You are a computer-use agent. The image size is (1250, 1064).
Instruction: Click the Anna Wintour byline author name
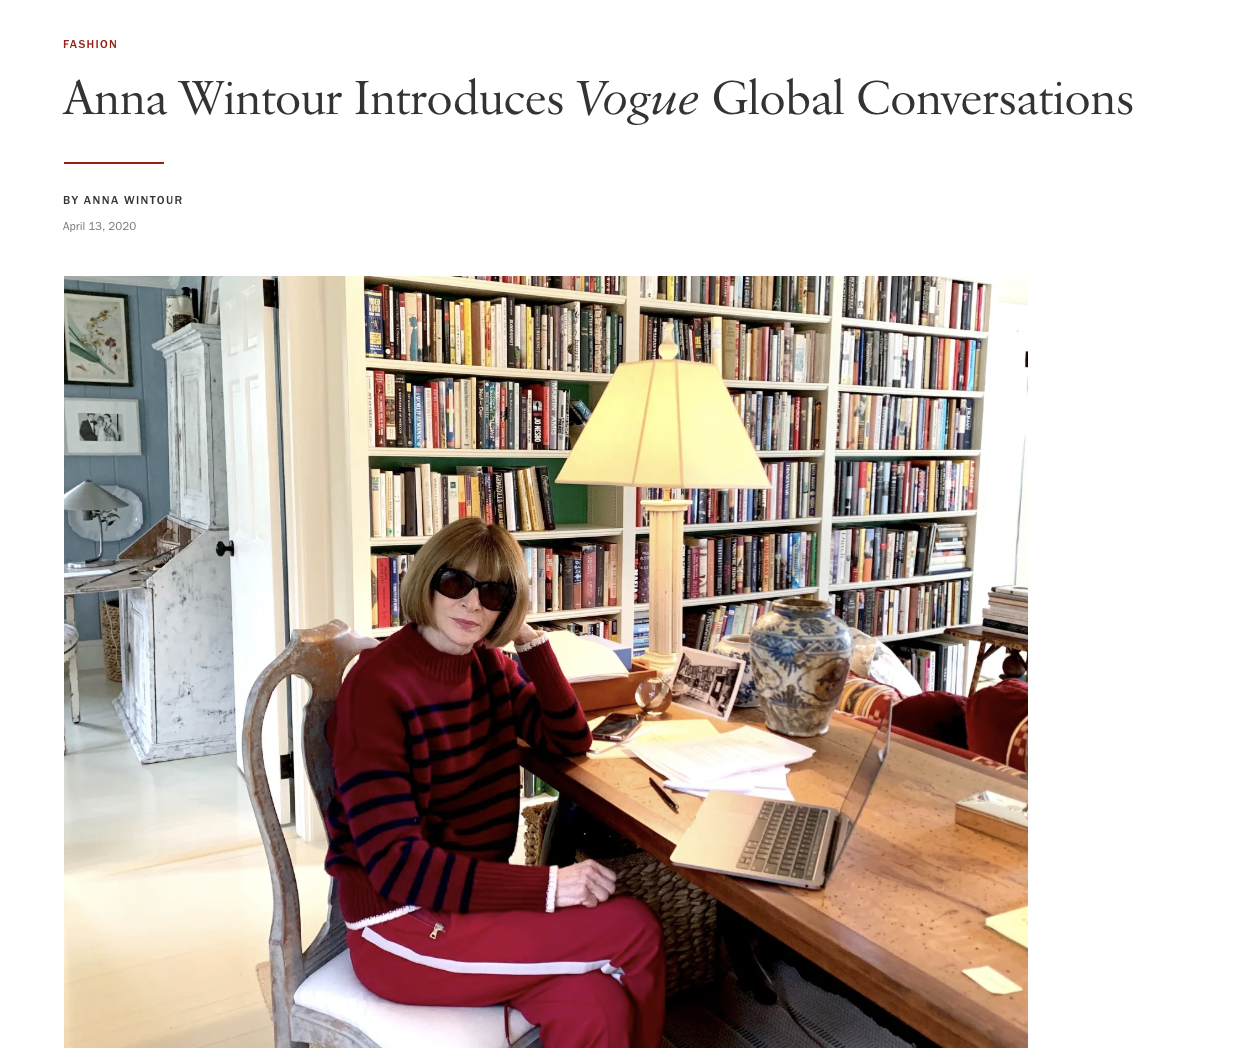tap(133, 200)
